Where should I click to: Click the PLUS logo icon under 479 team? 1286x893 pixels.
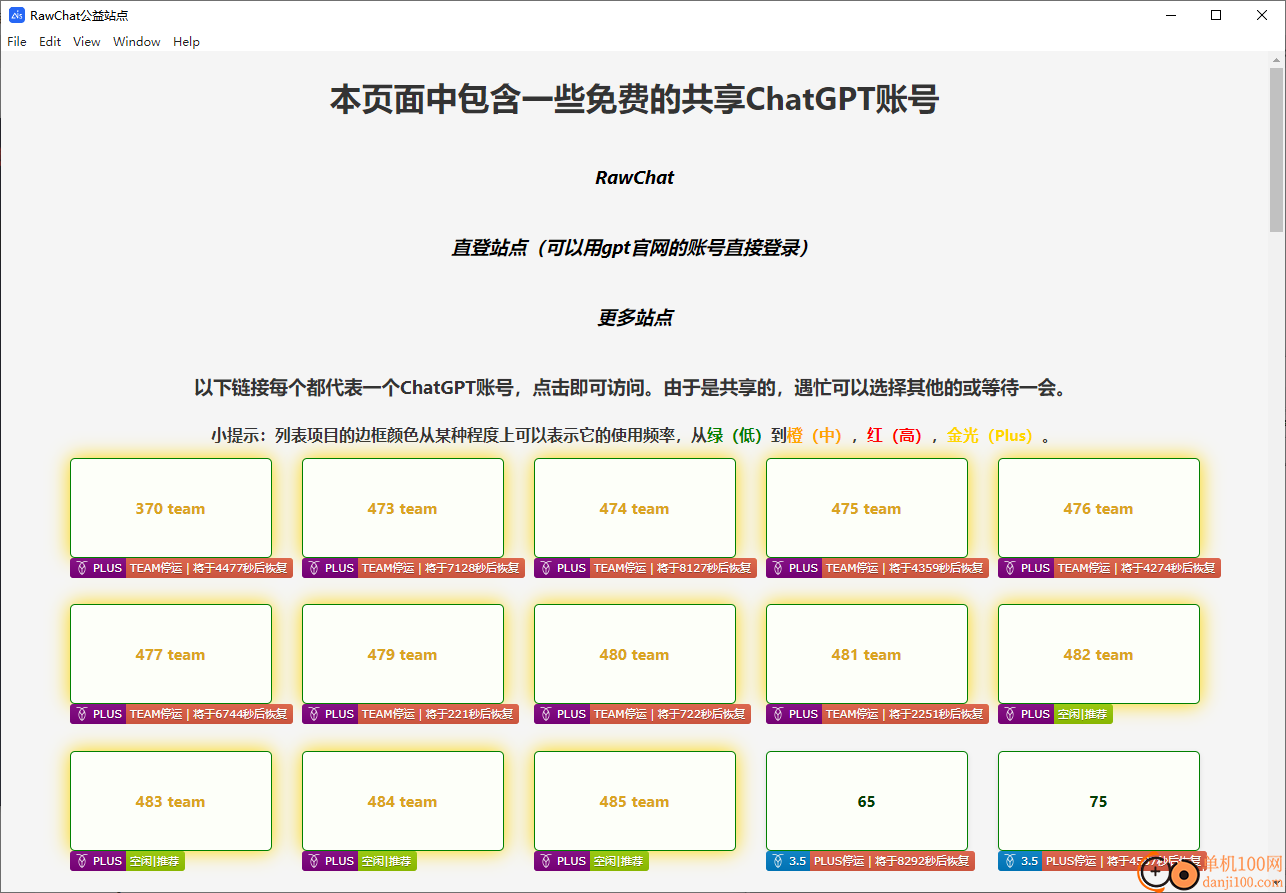314,714
